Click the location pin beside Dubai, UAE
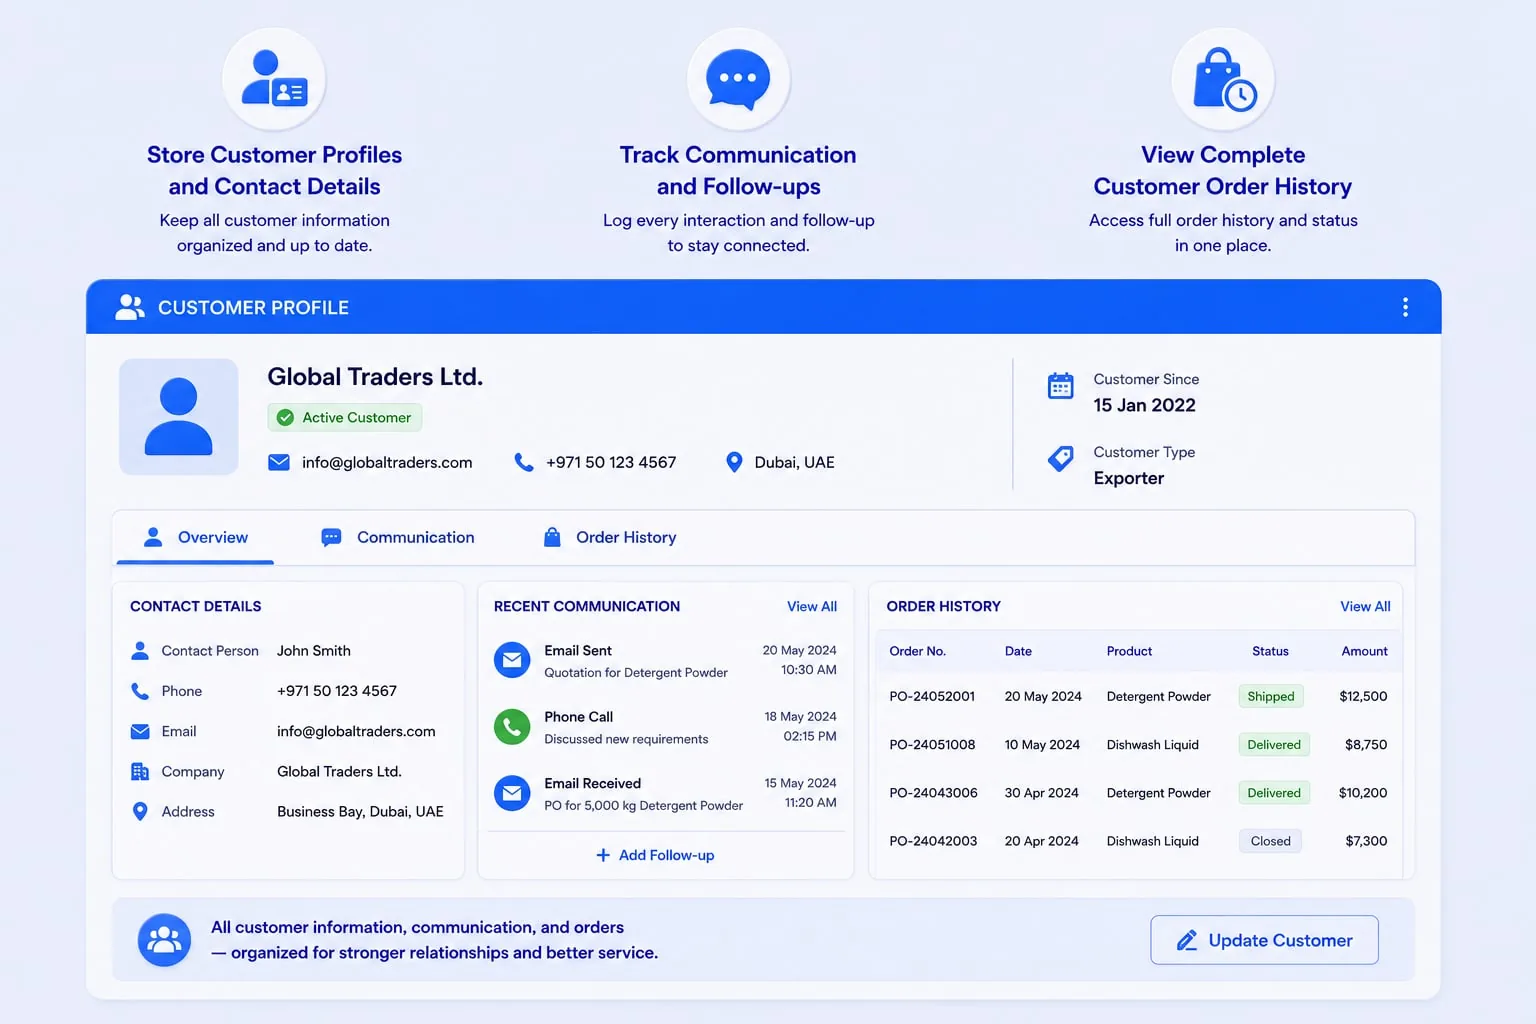The height and width of the screenshot is (1024, 1536). (x=734, y=462)
